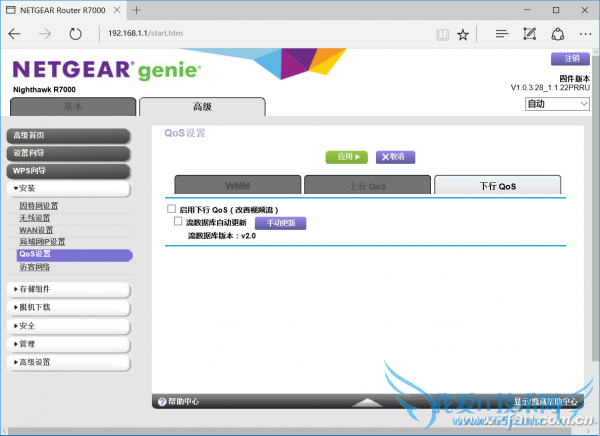Open browser More actions ellipsis
The width and height of the screenshot is (600, 436).
pos(585,34)
